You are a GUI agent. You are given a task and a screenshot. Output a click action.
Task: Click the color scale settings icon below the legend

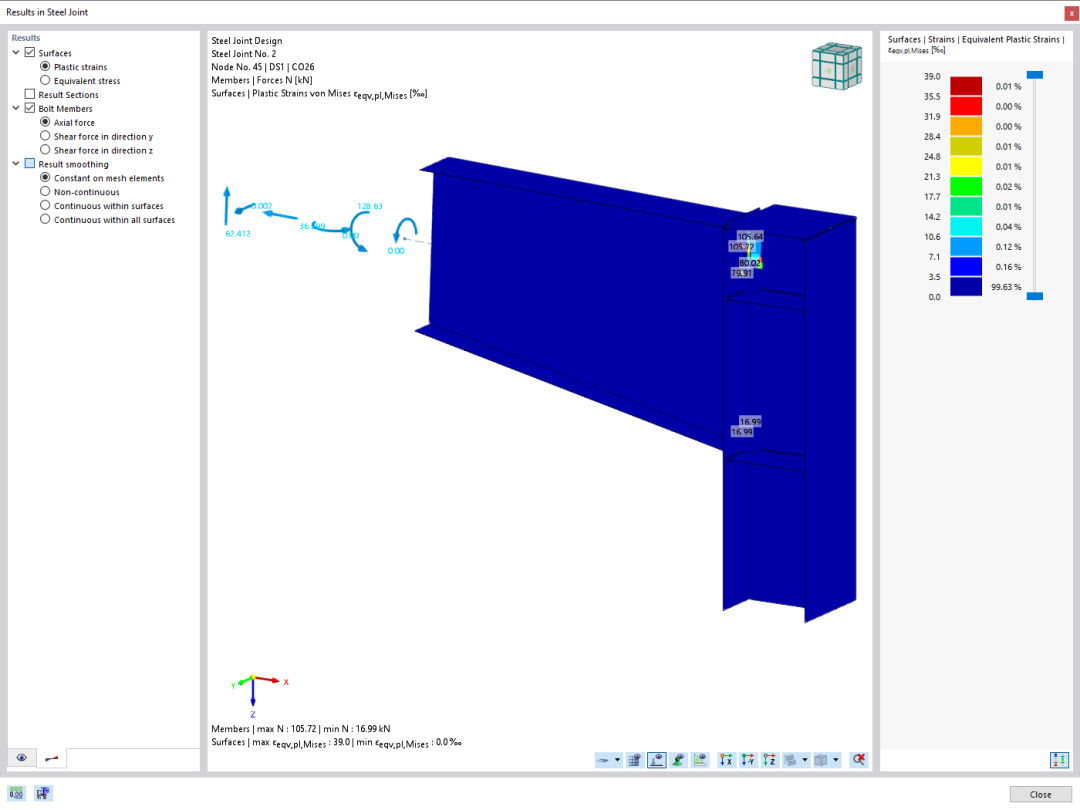click(x=1059, y=760)
